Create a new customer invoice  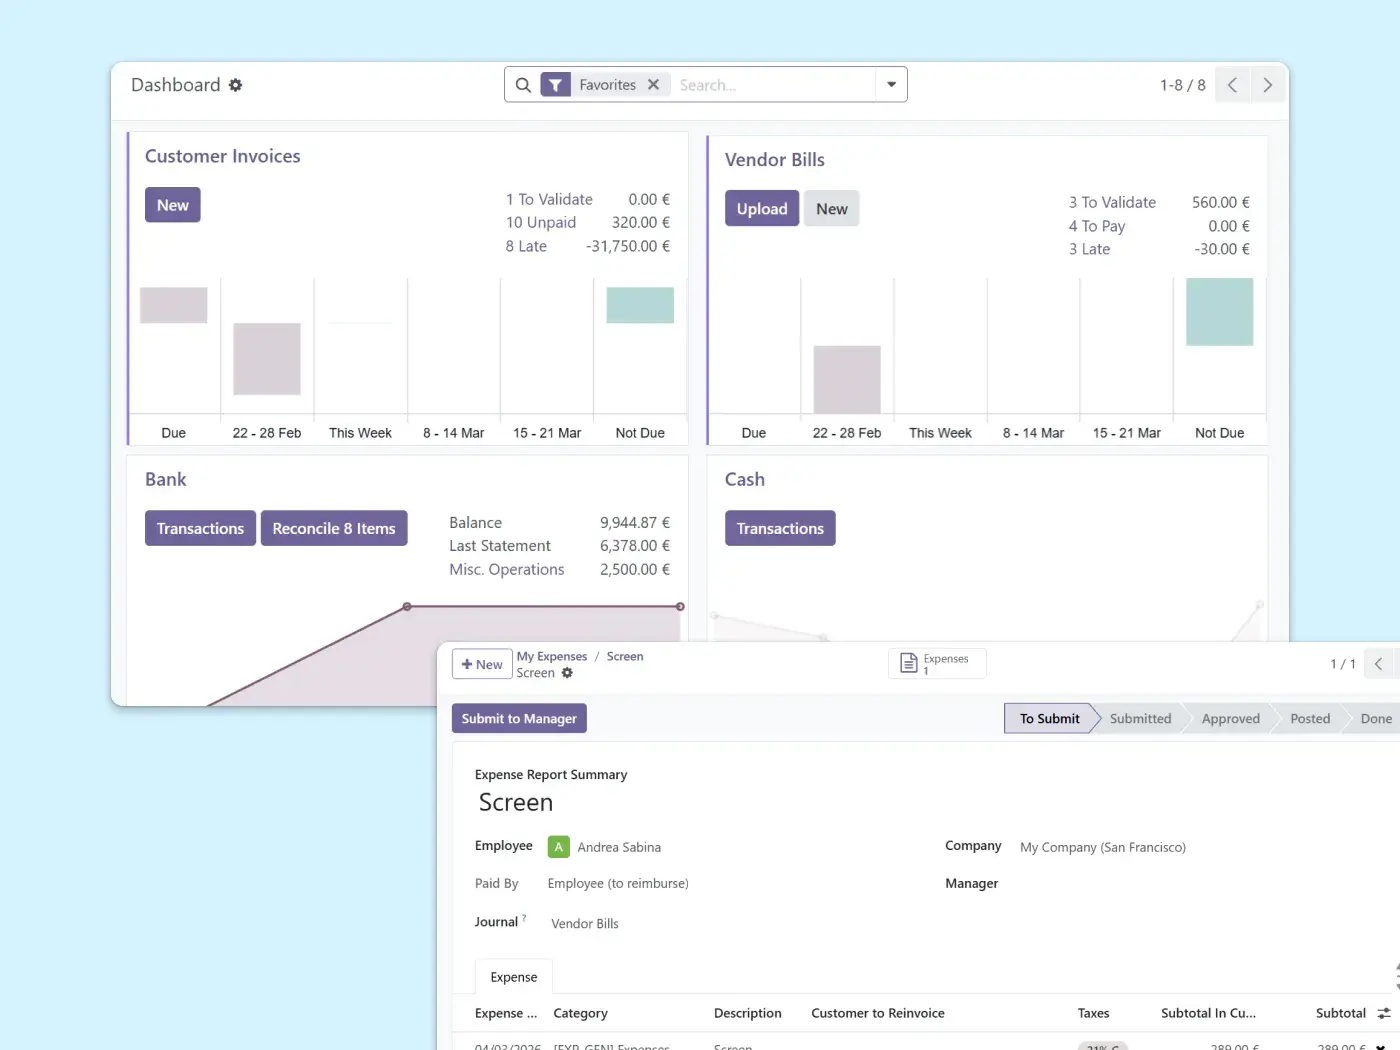pos(172,205)
